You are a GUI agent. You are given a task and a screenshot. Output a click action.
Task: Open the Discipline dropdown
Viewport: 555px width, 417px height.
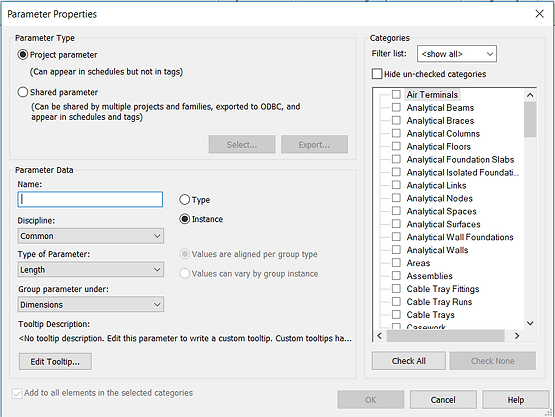[91, 236]
